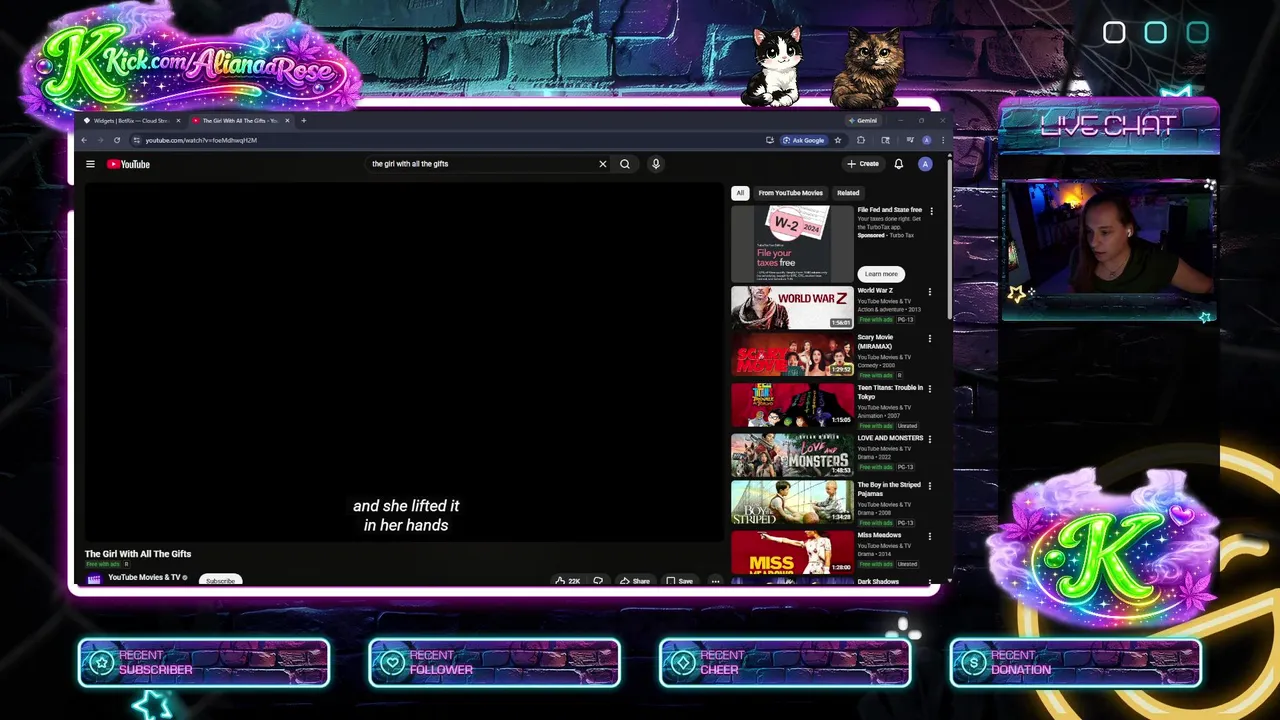The width and height of the screenshot is (1280, 720).
Task: Click the LOVE AND MONSTERS title link
Action: click(x=890, y=438)
